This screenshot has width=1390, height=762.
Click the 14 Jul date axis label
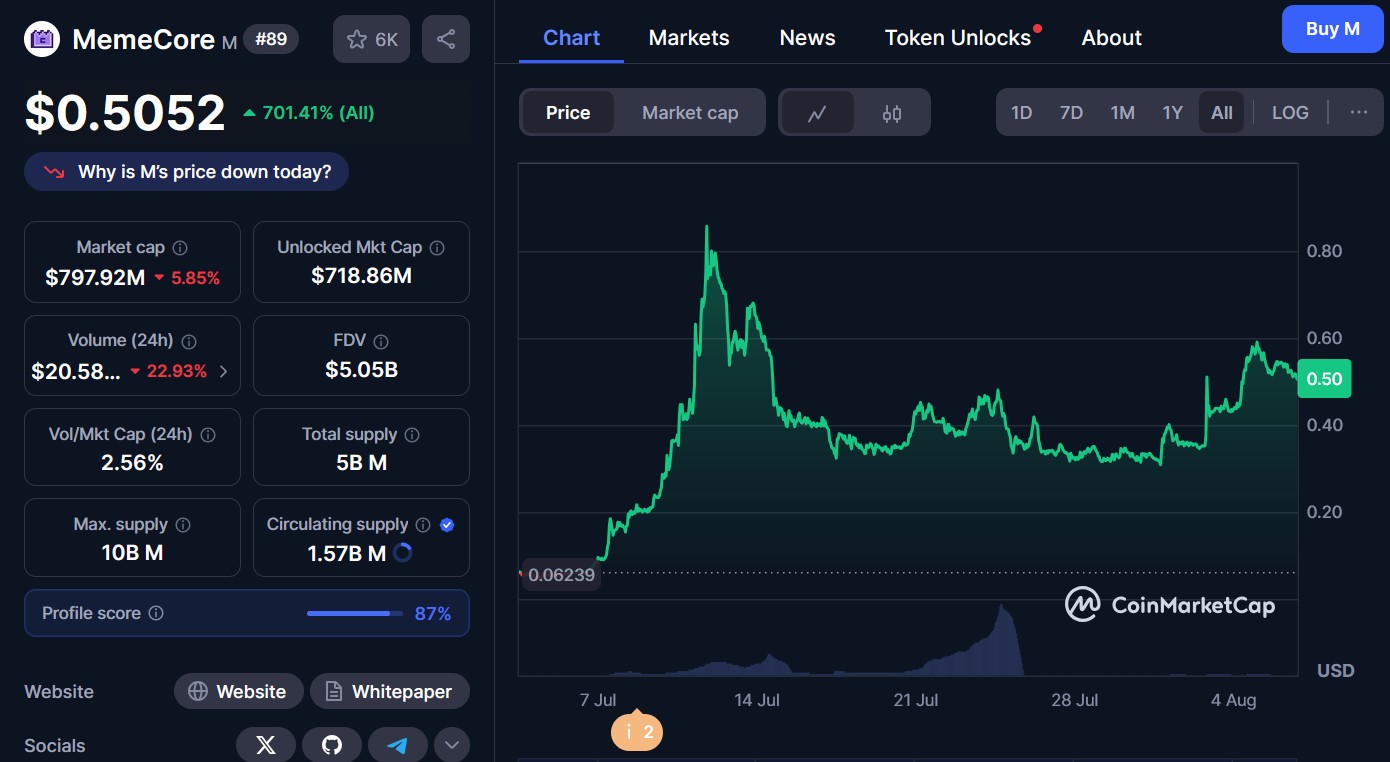tap(757, 700)
